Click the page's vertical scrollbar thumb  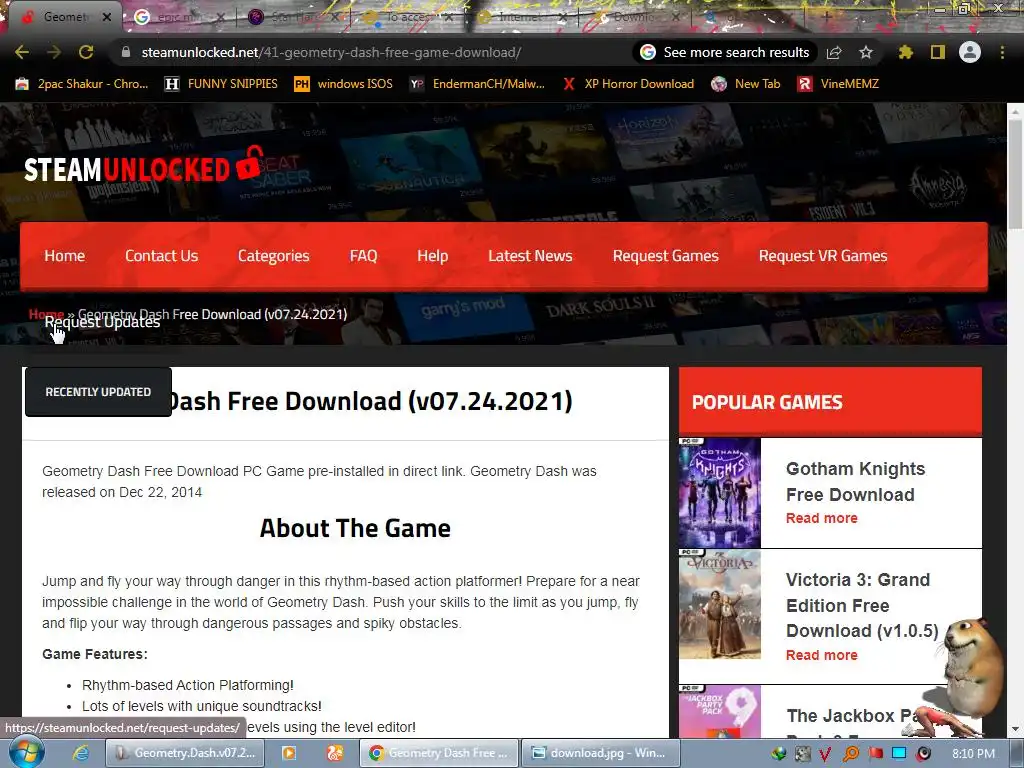tap(1015, 173)
